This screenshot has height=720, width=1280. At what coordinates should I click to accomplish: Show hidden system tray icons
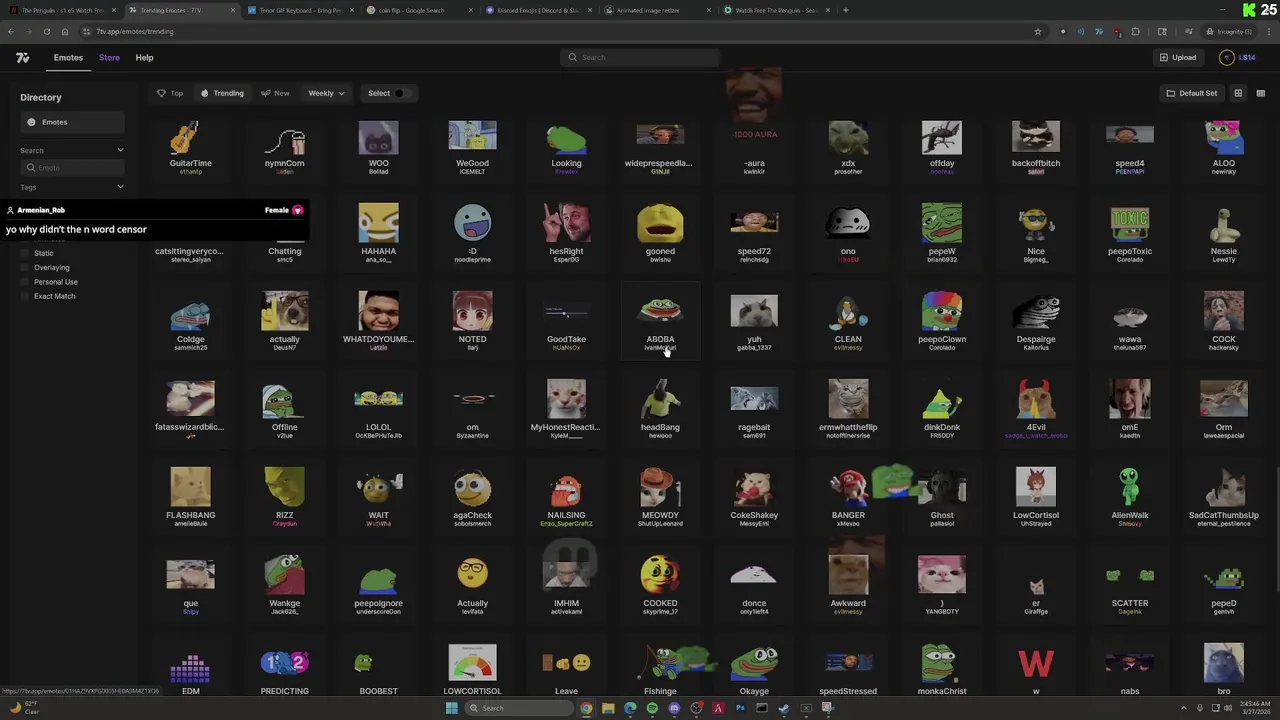1184,708
